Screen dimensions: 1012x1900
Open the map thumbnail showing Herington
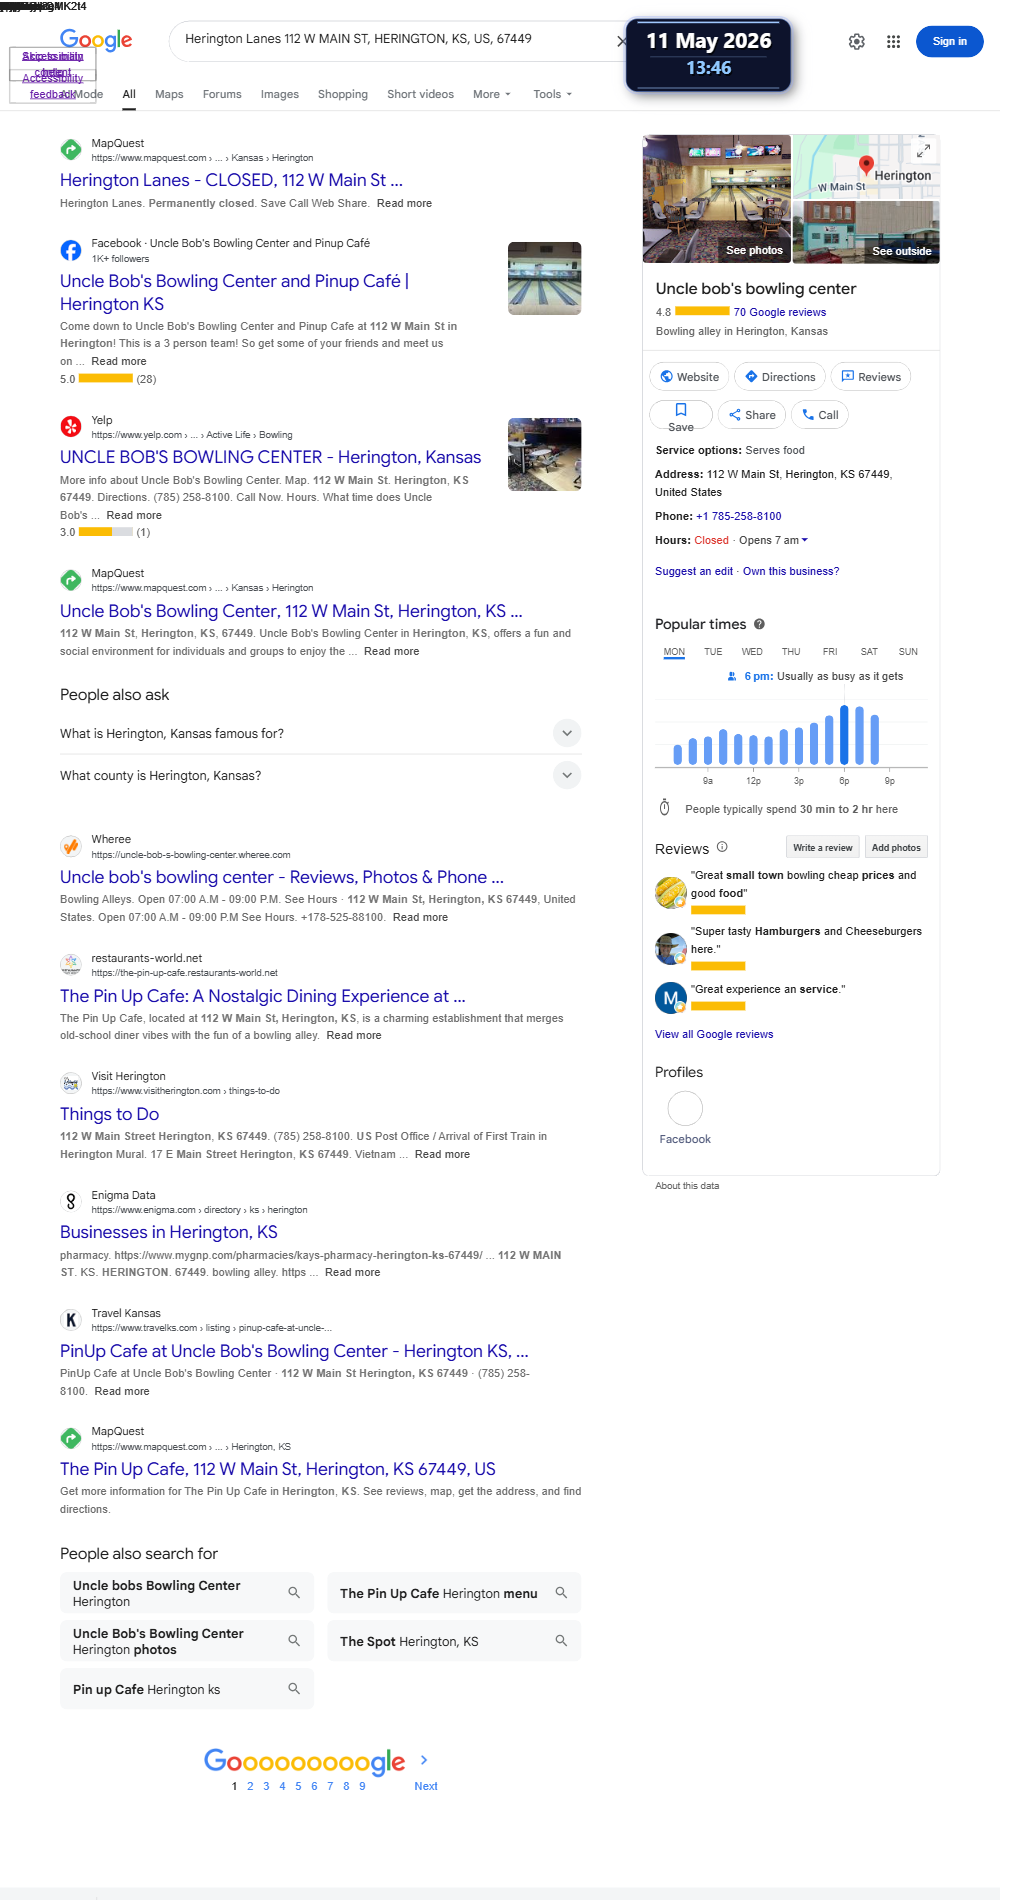[866, 166]
